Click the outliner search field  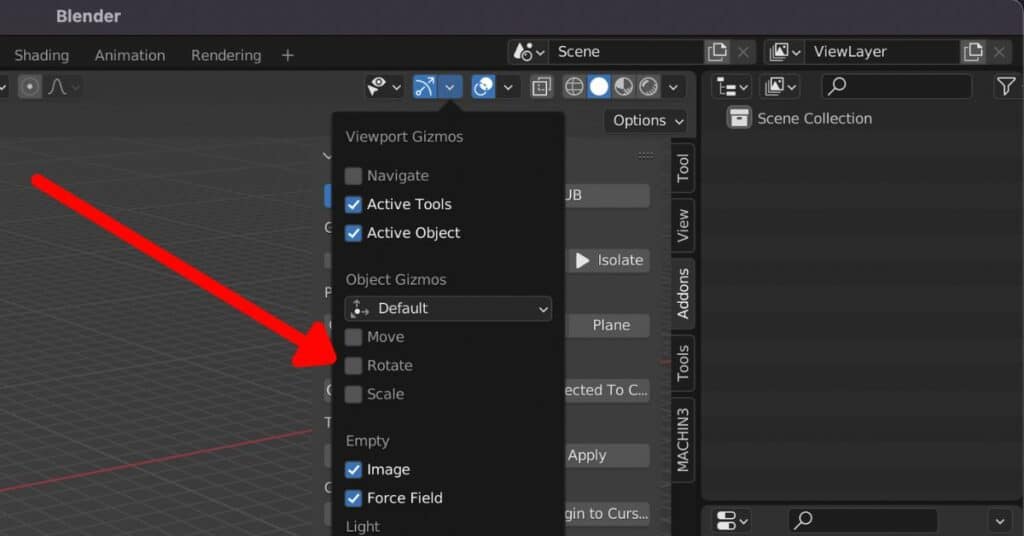click(897, 87)
